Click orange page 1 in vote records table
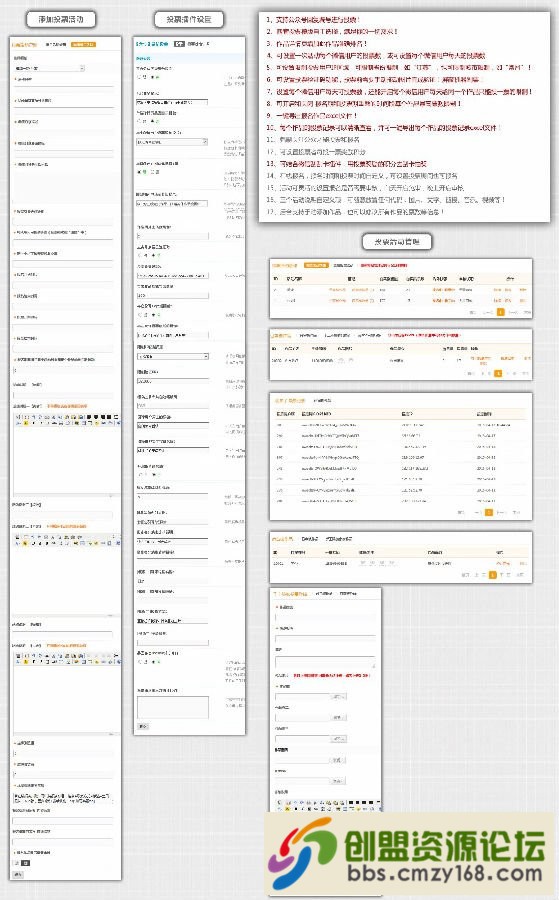The width and height of the screenshot is (559, 900). pos(489,512)
